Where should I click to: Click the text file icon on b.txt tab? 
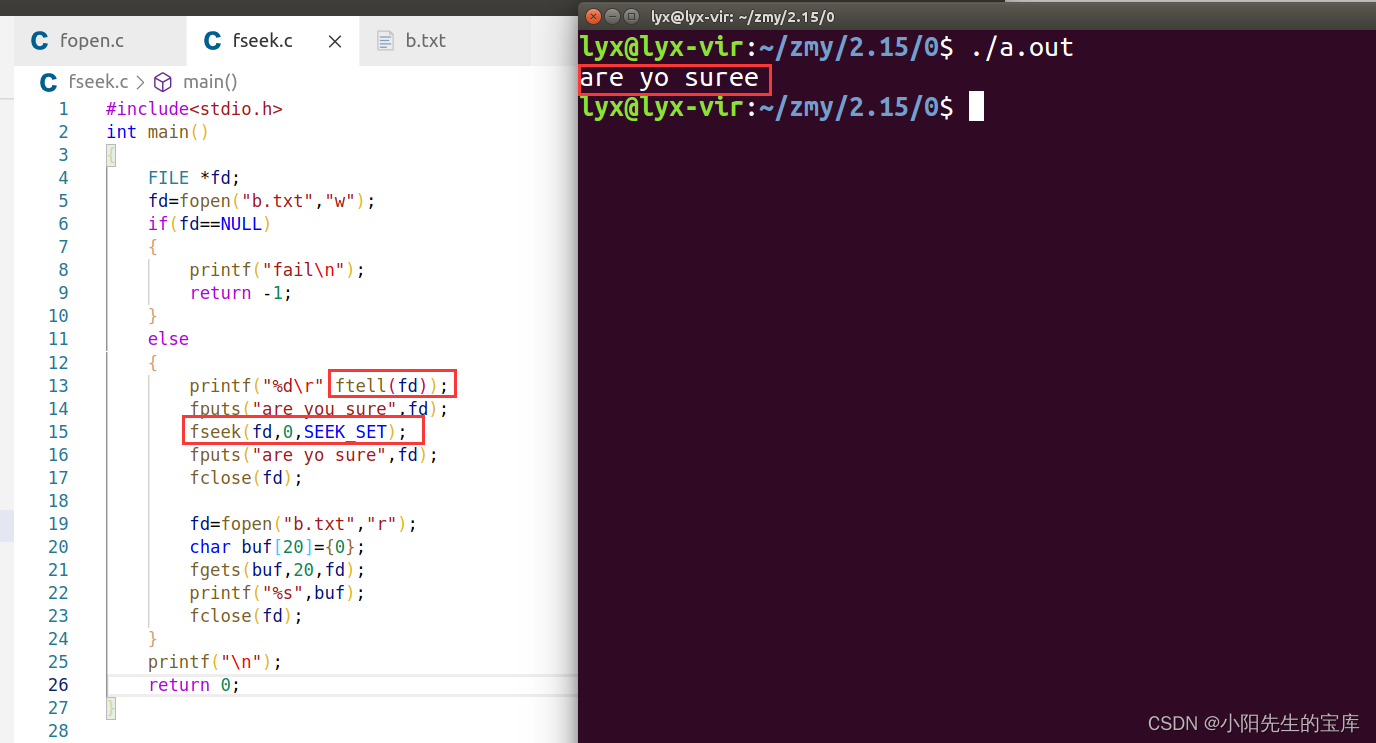[385, 41]
